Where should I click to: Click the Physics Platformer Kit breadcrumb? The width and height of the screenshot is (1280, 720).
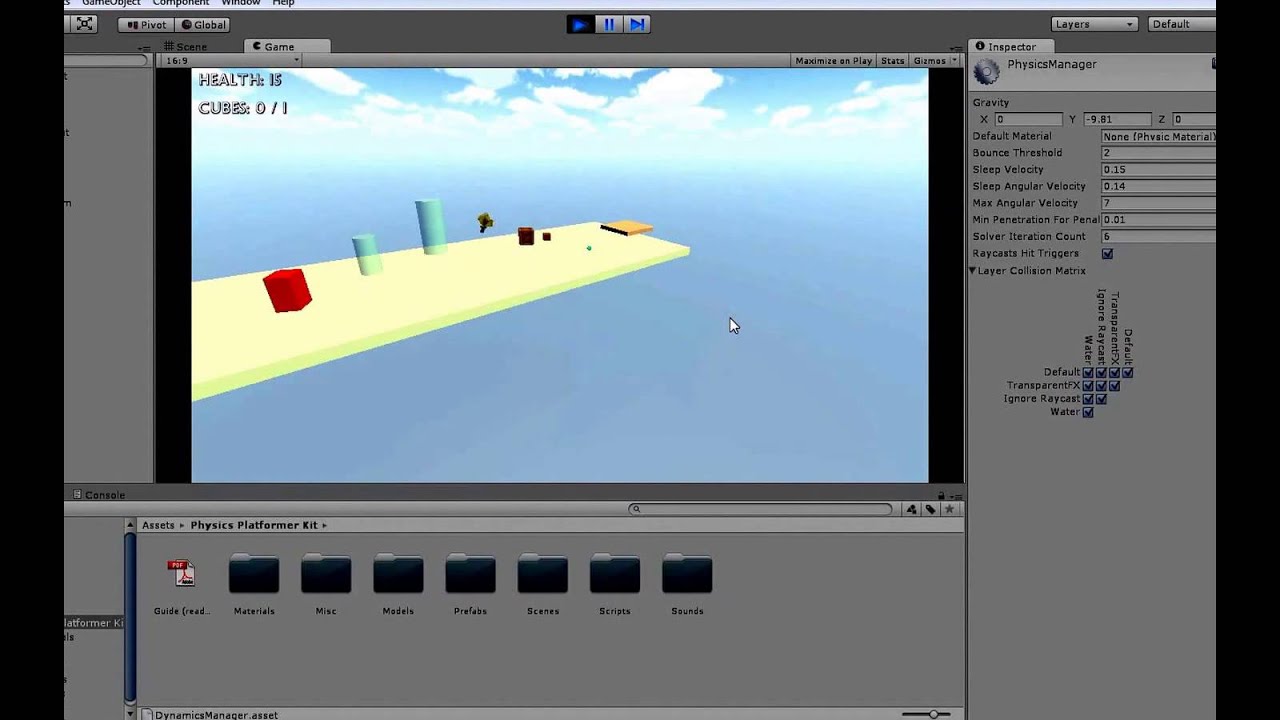[x=254, y=525]
